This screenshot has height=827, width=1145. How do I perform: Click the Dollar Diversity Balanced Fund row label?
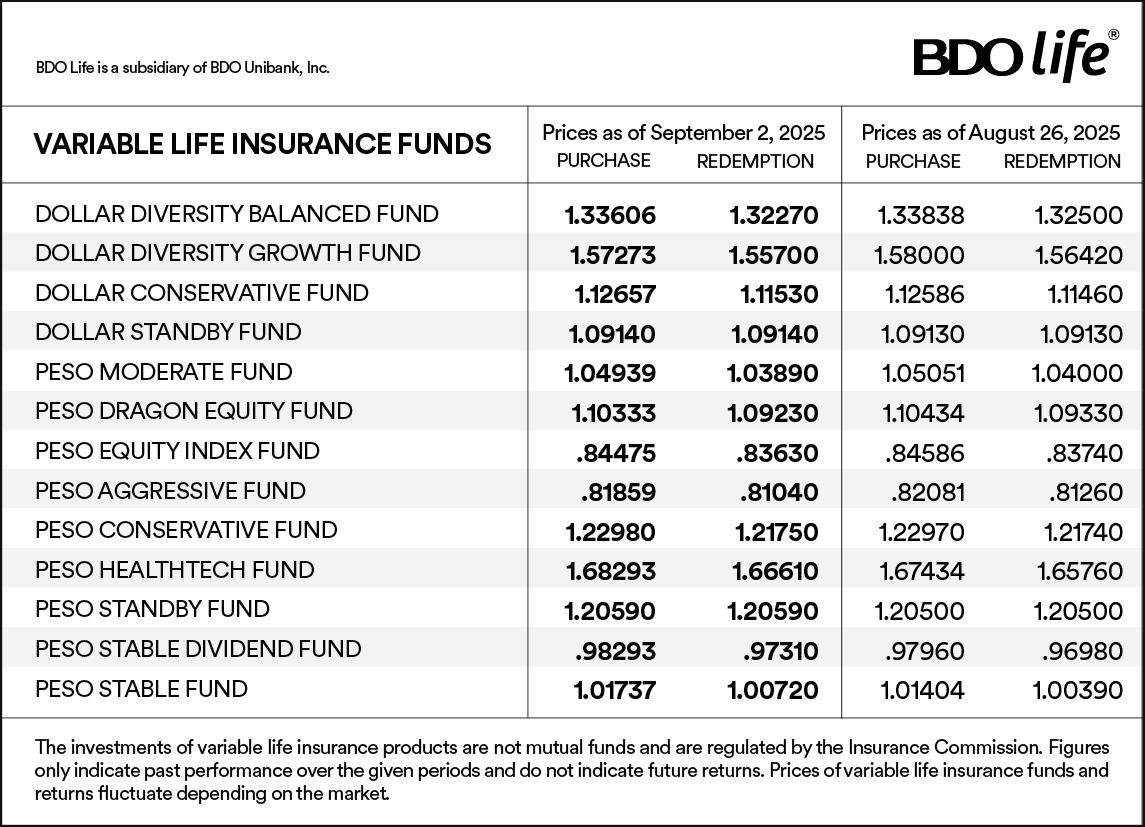point(237,214)
